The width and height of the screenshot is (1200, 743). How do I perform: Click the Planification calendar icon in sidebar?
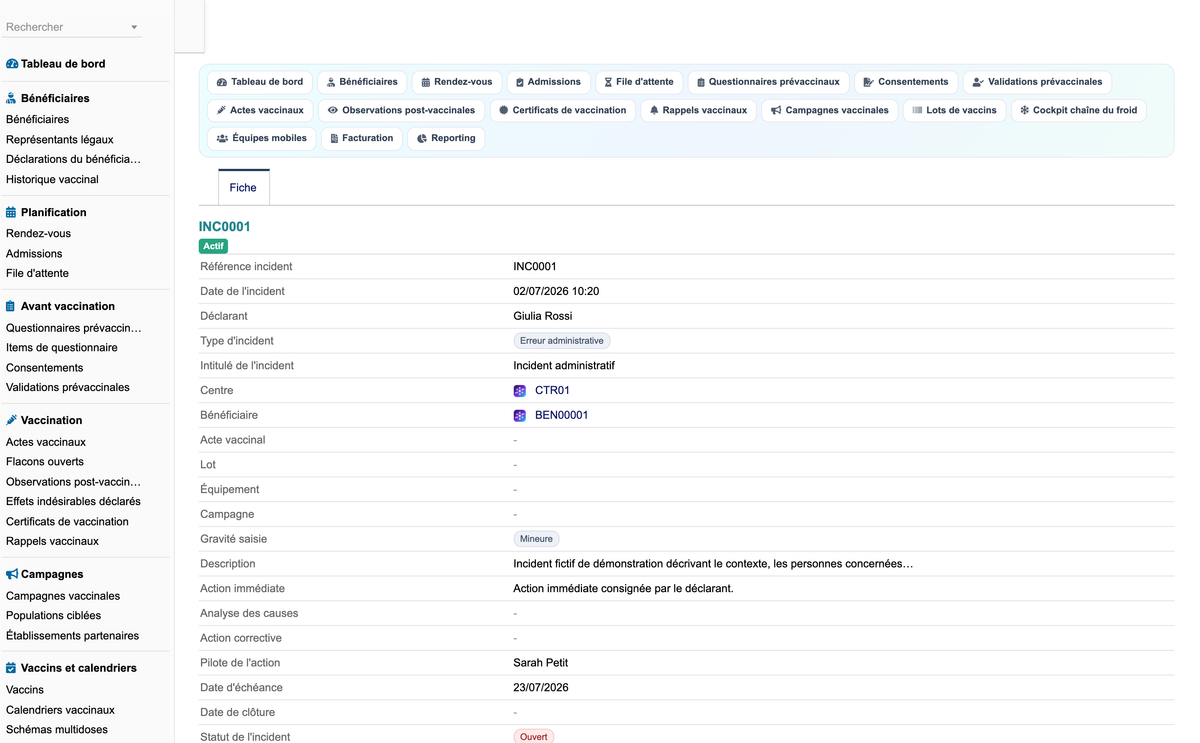coord(12,212)
